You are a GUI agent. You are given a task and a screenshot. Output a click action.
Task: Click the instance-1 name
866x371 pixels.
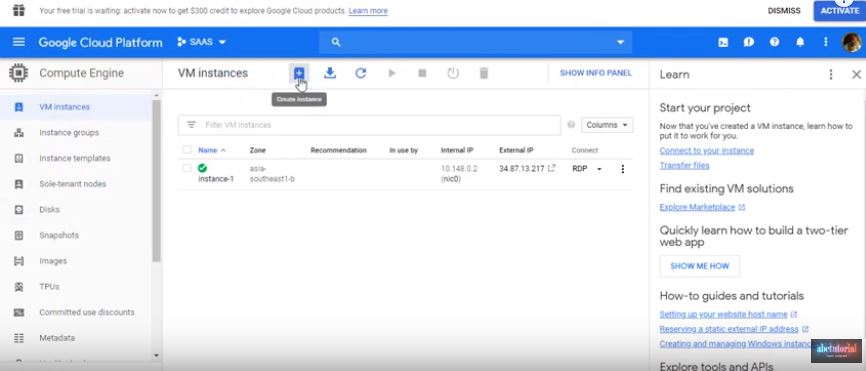(x=216, y=179)
